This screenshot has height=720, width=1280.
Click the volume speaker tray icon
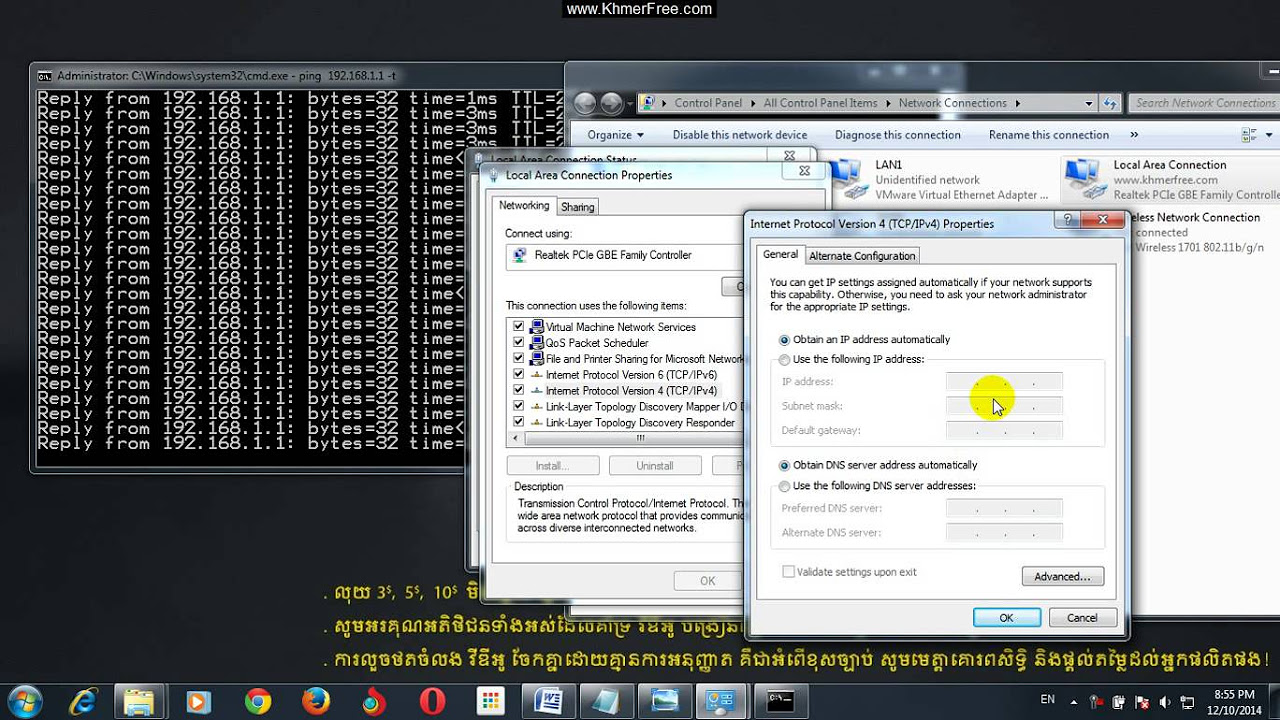coord(1164,702)
